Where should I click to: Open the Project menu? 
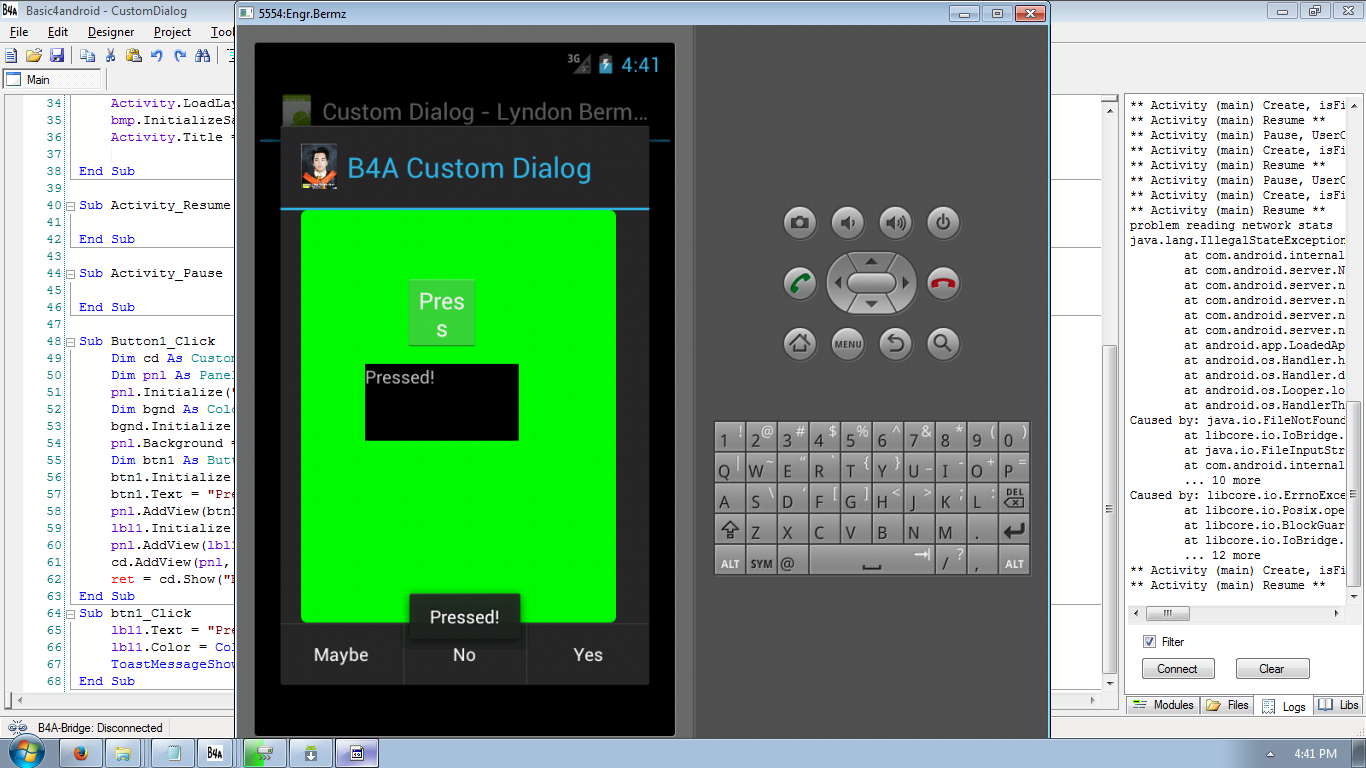click(x=172, y=32)
